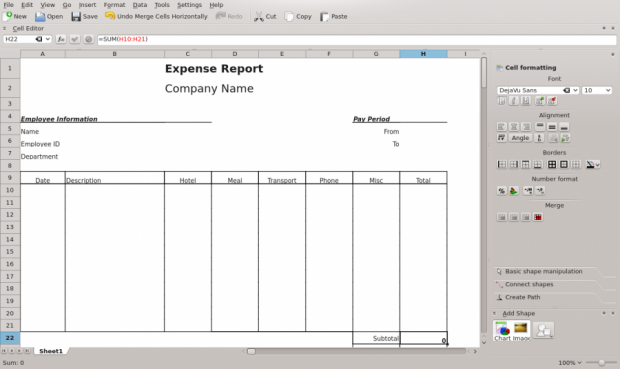Apply all borders to cells
Viewport: 620px width, 369px height.
552,165
